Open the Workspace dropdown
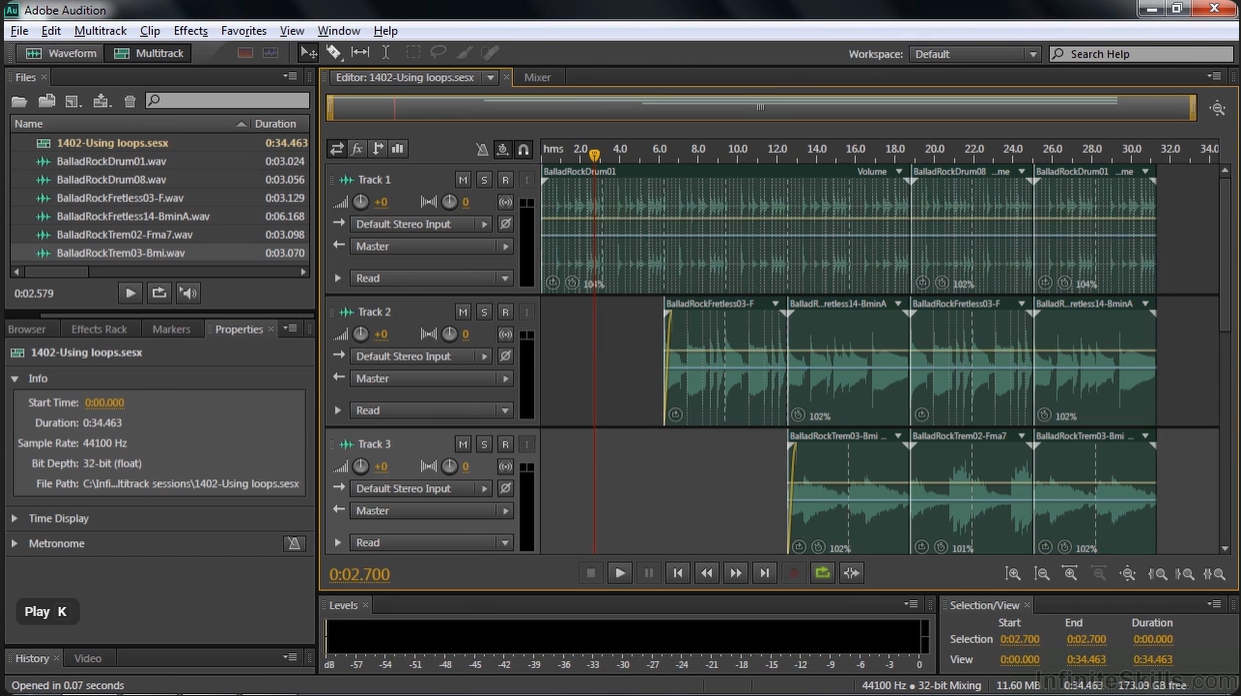The width and height of the screenshot is (1241, 696). tap(975, 54)
